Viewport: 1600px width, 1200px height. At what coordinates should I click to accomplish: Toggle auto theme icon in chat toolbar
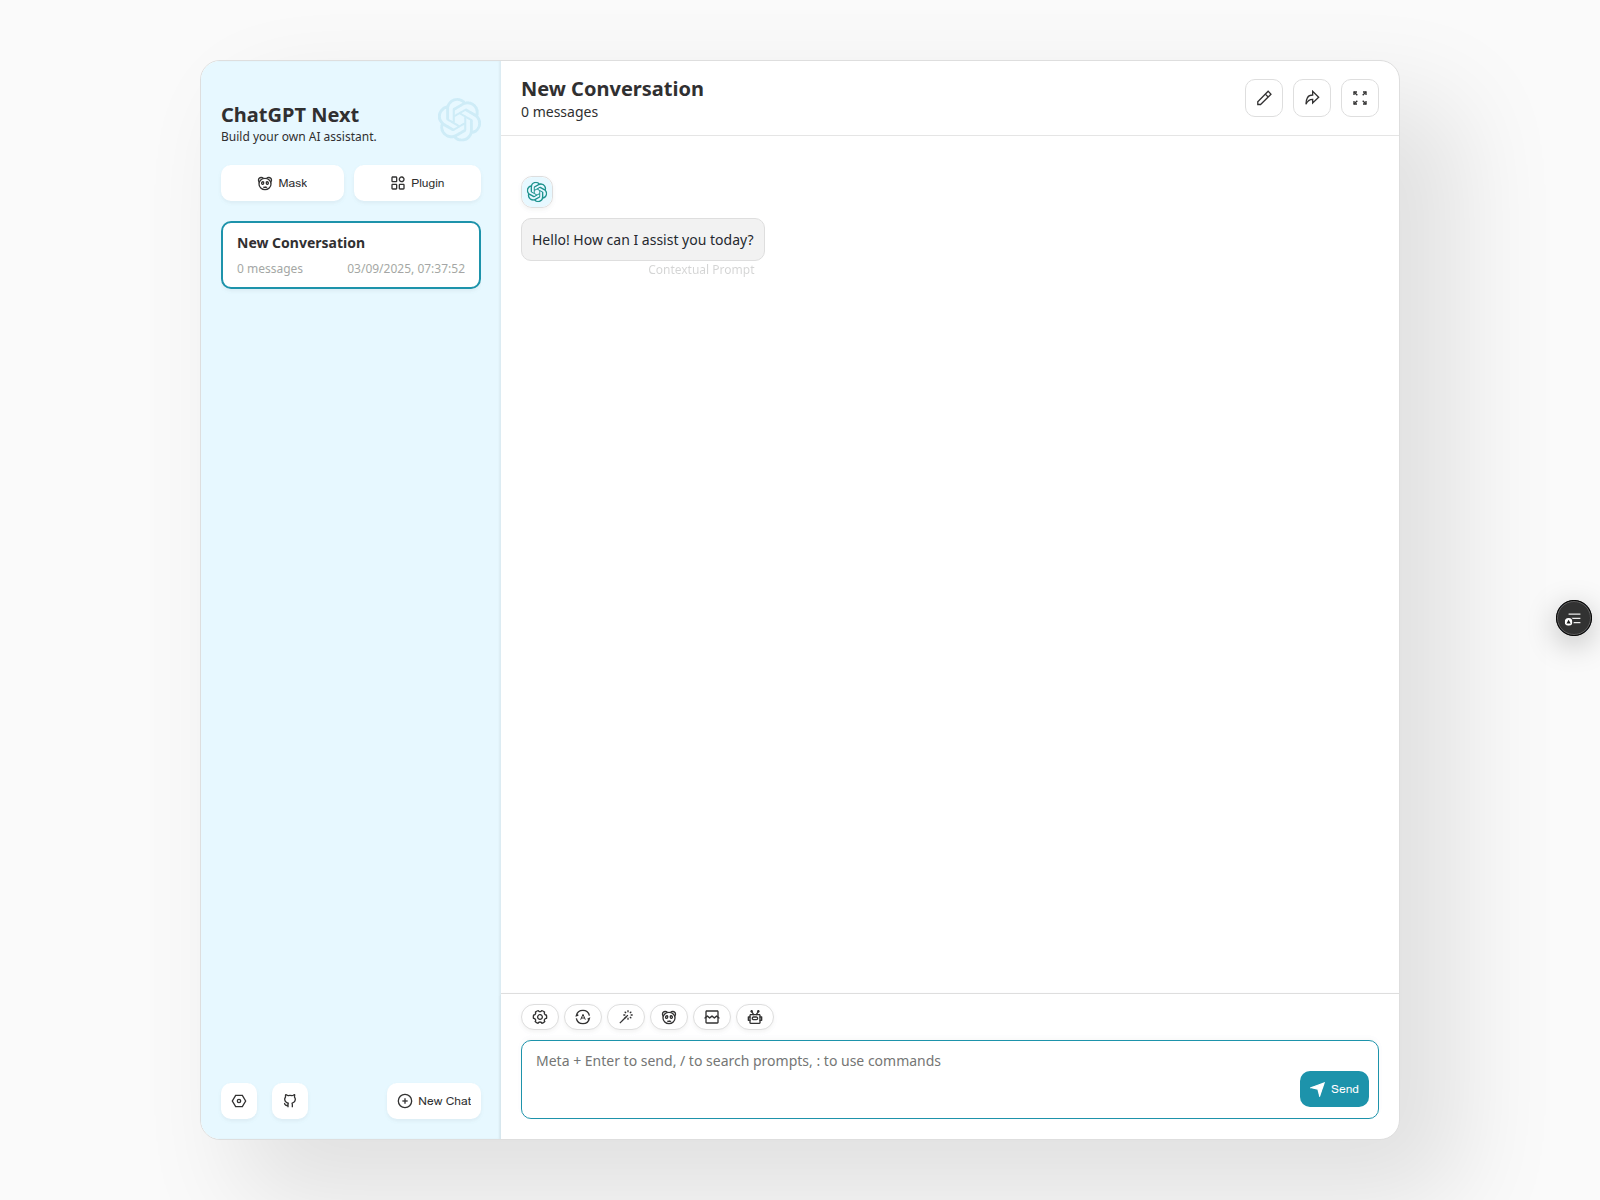click(x=583, y=1017)
